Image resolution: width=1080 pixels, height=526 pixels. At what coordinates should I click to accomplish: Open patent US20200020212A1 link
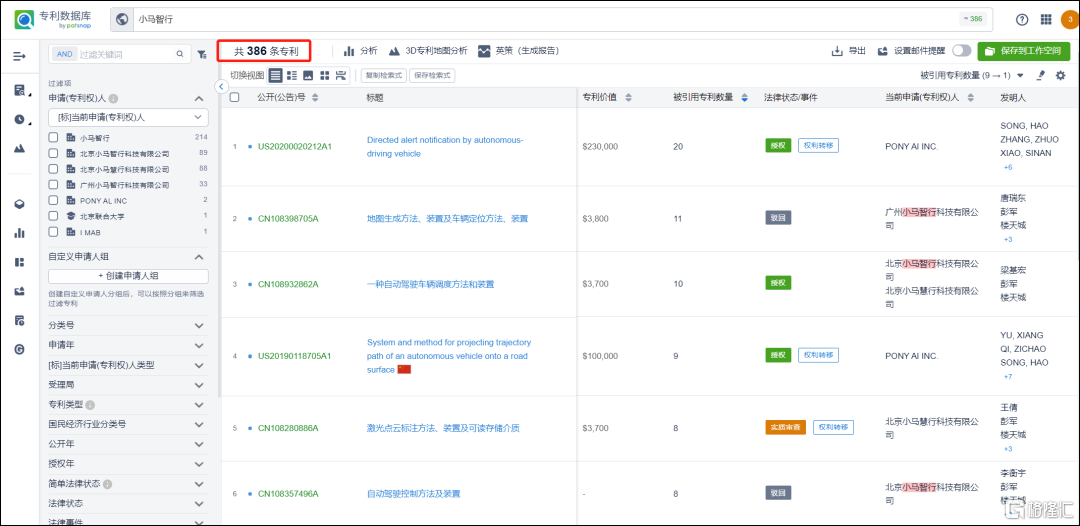click(x=295, y=147)
